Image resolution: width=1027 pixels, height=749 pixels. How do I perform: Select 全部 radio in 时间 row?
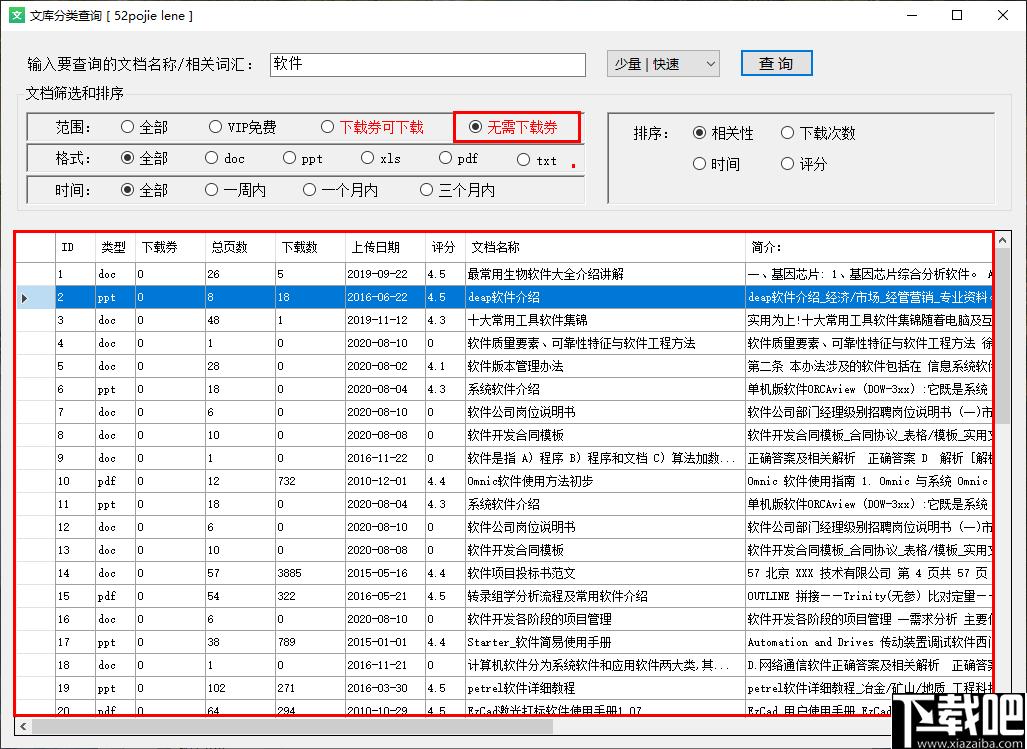144,190
